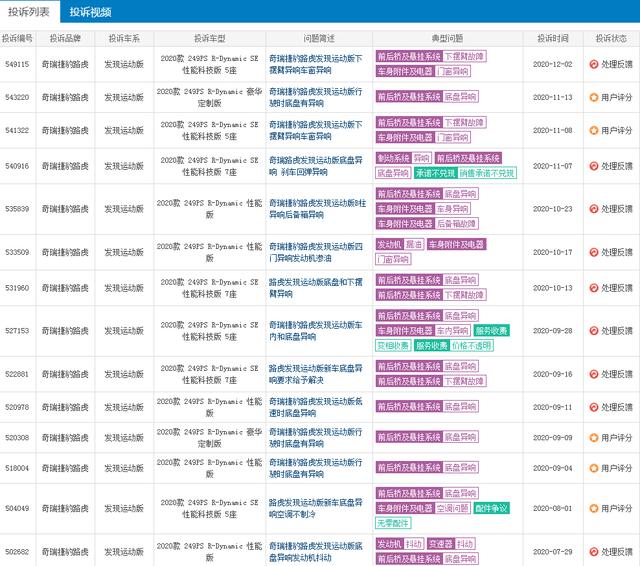Click the green 无零配件 tag
The height and width of the screenshot is (566, 640).
point(393,523)
